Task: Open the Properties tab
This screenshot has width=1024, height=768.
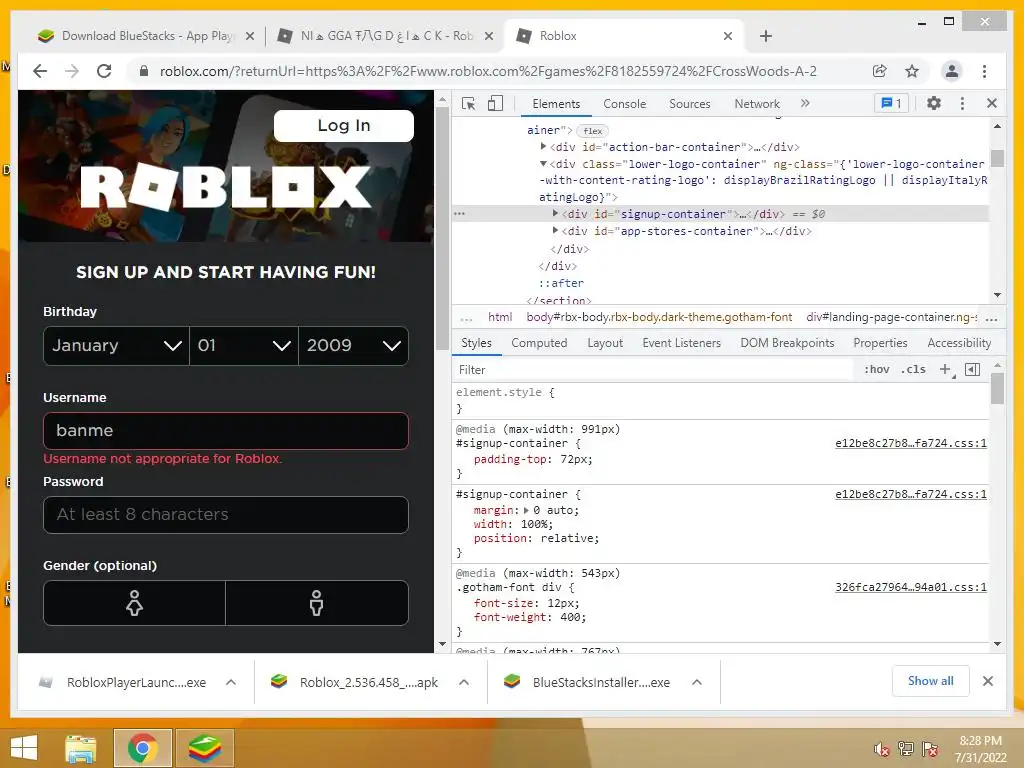Action: (x=880, y=343)
